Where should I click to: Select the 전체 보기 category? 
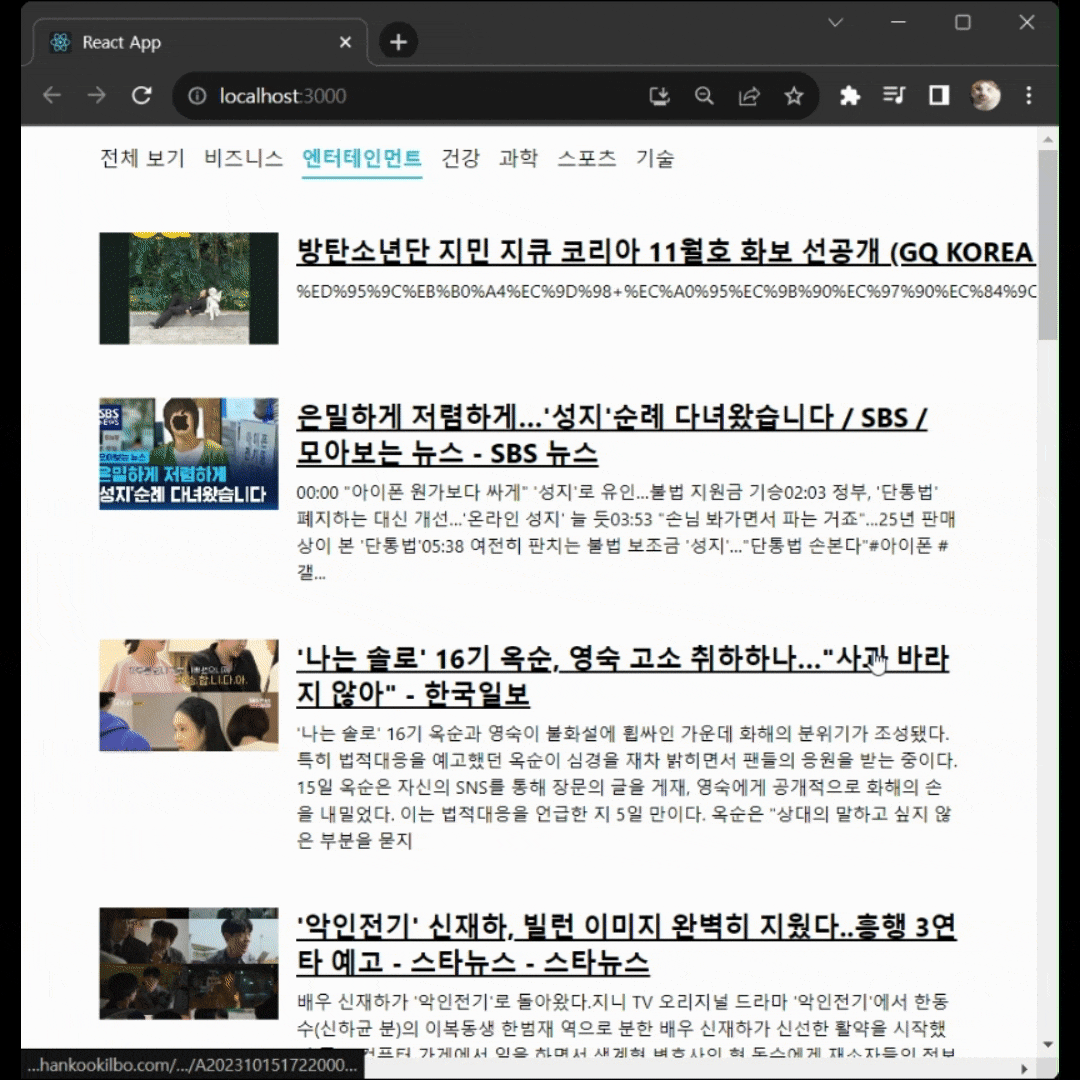tap(143, 158)
